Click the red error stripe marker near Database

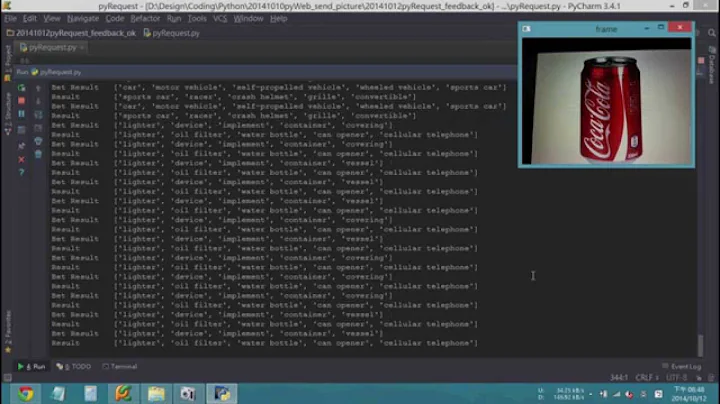click(x=701, y=61)
